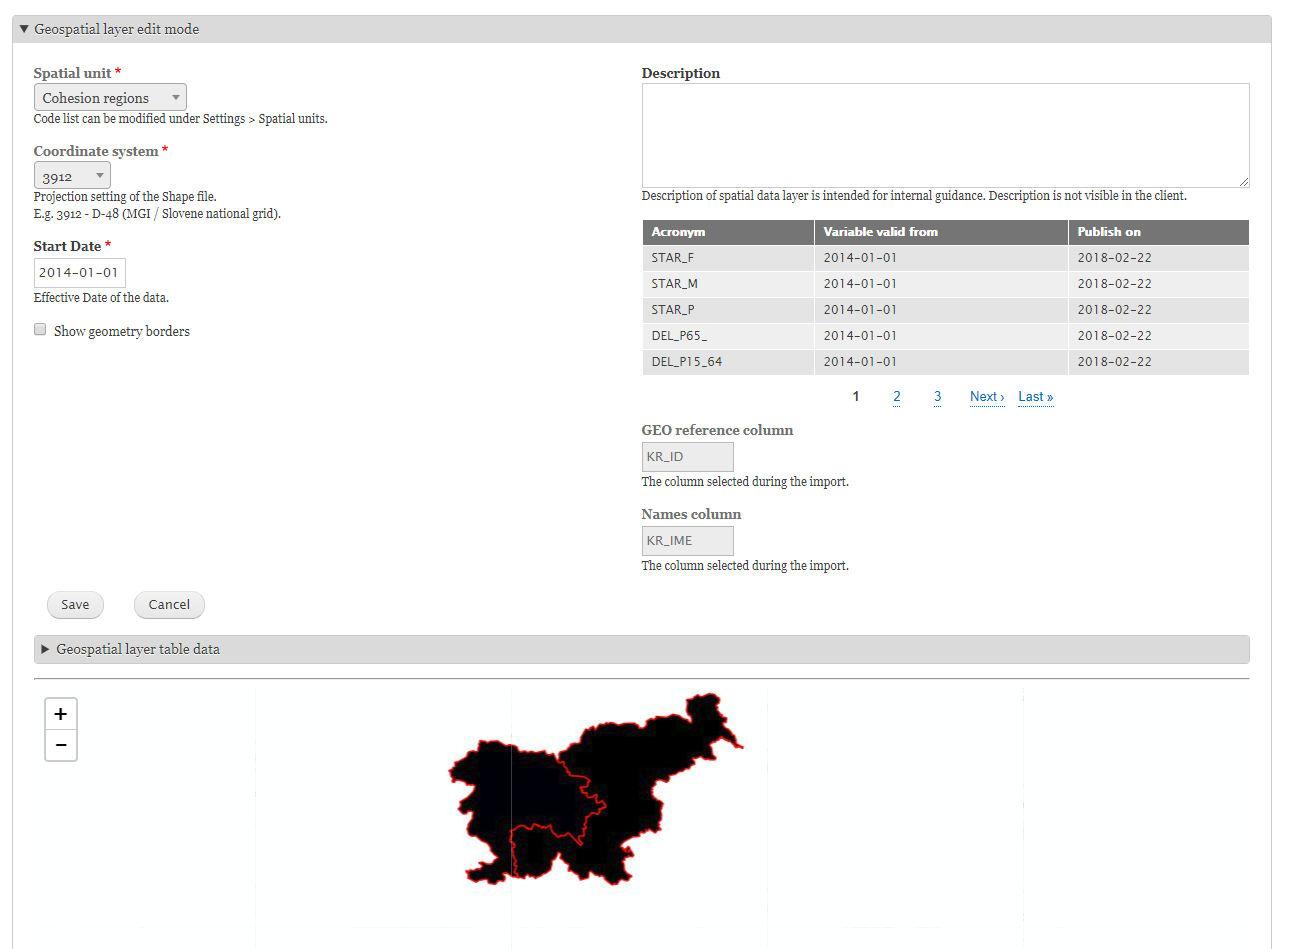Focus the Start Date input field
The height and width of the screenshot is (949, 1292).
[x=80, y=273]
